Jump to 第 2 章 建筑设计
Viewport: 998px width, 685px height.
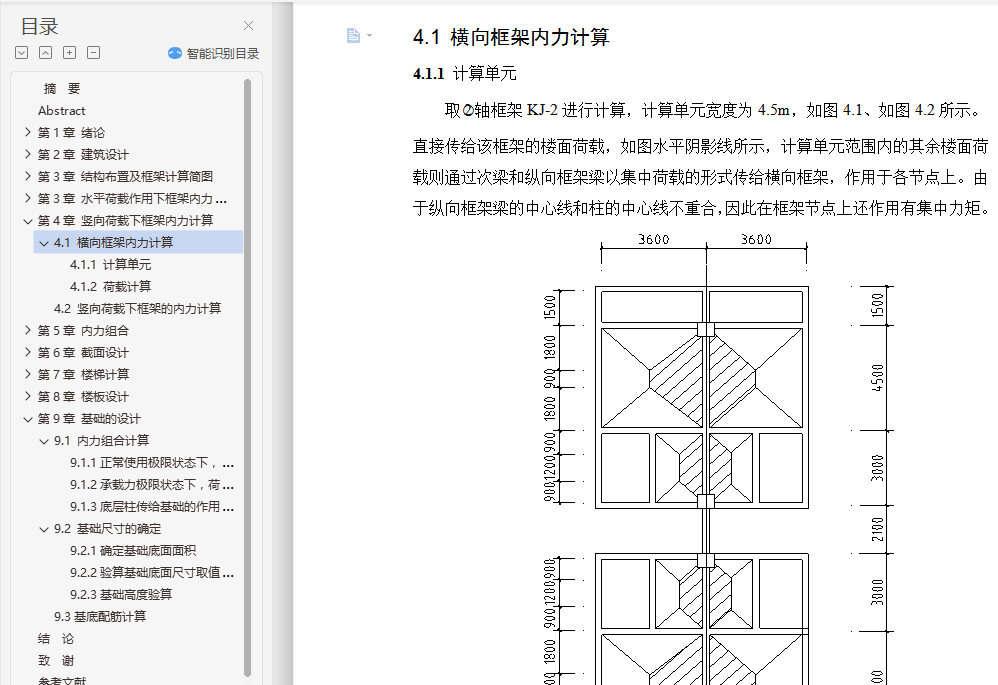click(x=83, y=154)
